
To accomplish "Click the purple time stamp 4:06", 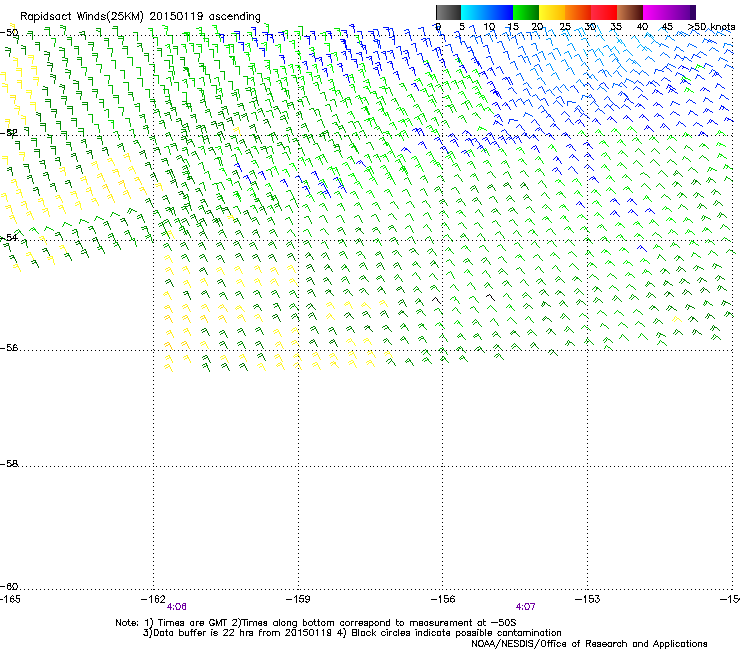I will click(x=177, y=607).
